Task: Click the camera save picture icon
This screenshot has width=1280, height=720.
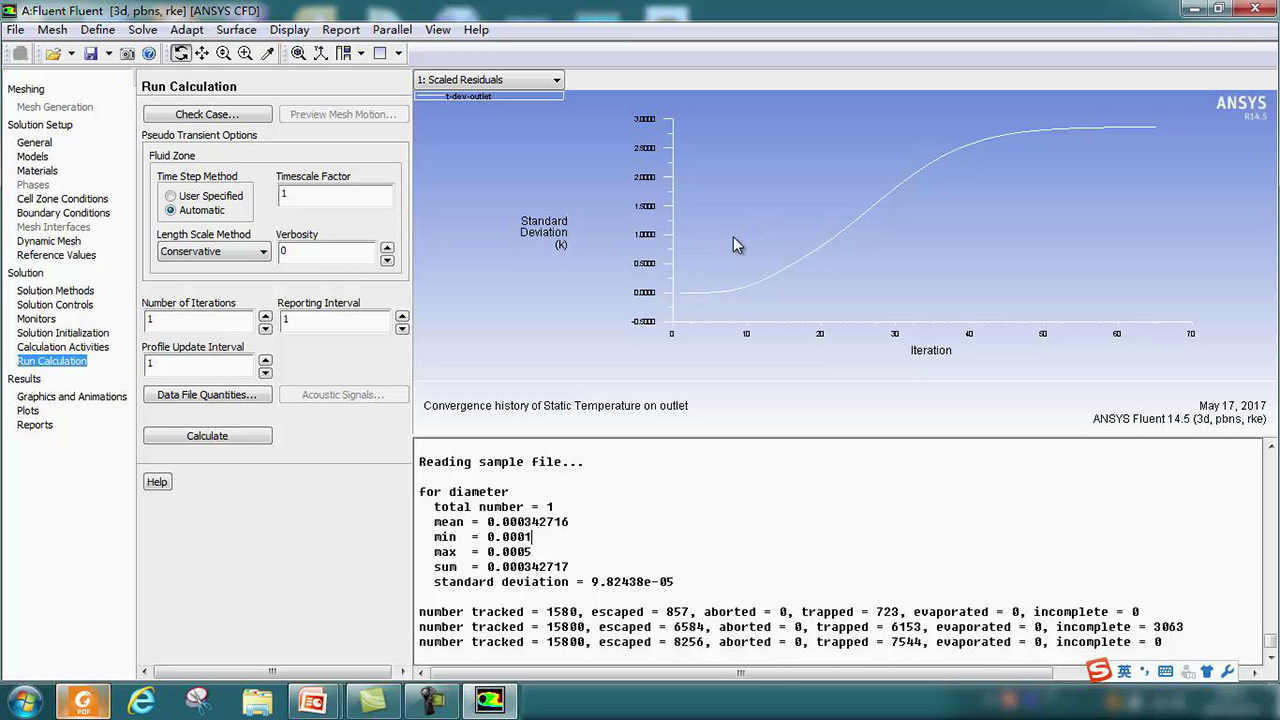Action: click(x=128, y=54)
